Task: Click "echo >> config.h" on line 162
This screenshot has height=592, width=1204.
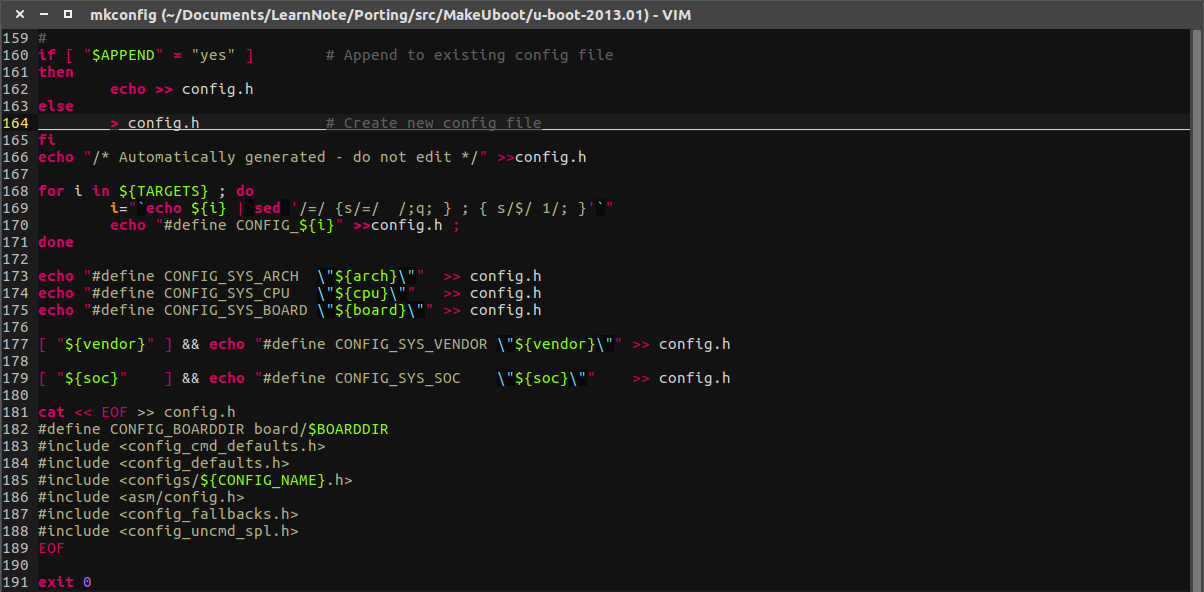Action: (182, 89)
